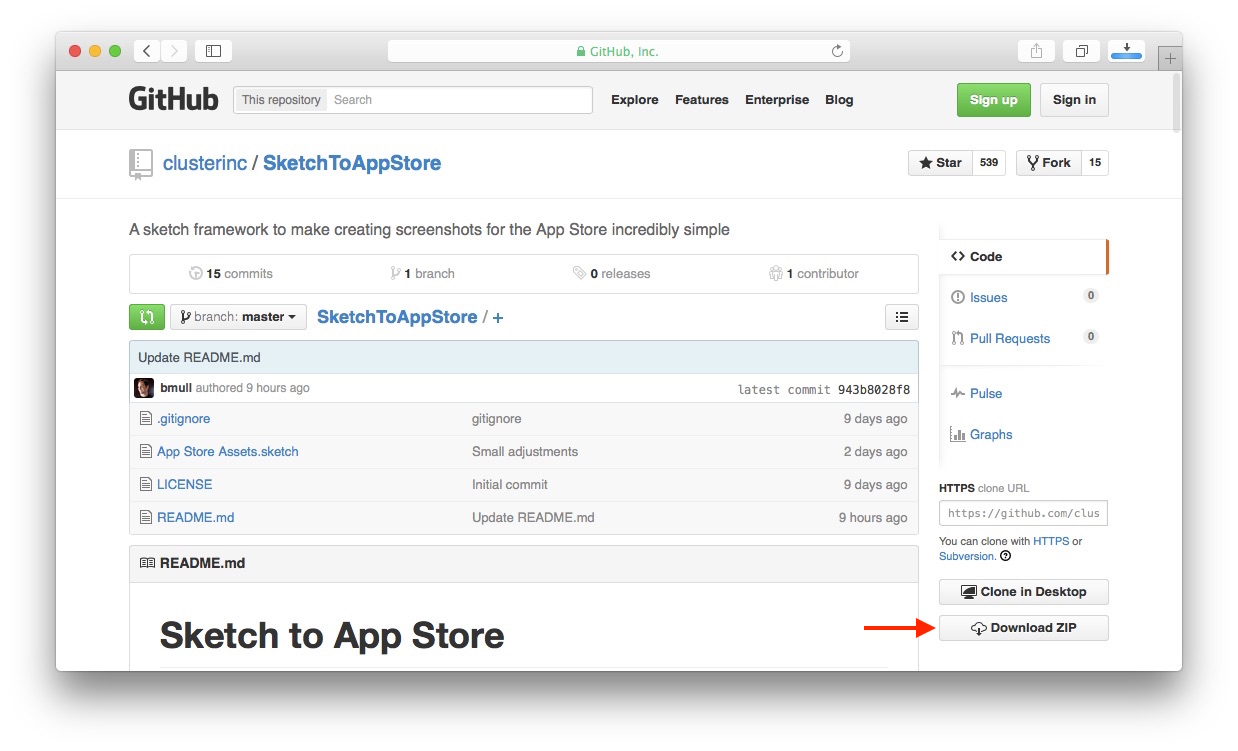This screenshot has height=751, width=1238.
Task: Toggle the Safari sidebar button
Action: click(x=213, y=50)
